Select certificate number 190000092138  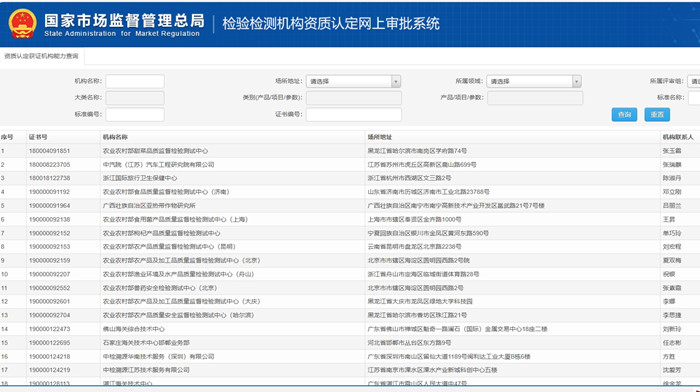tap(49, 220)
